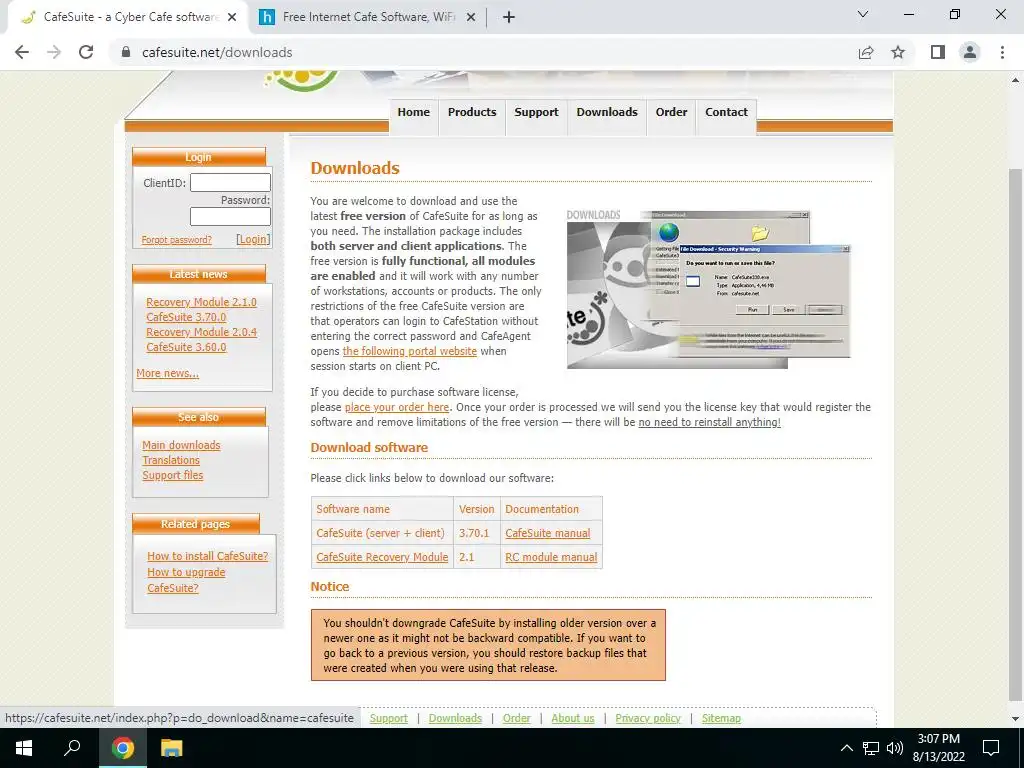Show hidden system tray icons
The width and height of the screenshot is (1024, 768).
point(846,748)
